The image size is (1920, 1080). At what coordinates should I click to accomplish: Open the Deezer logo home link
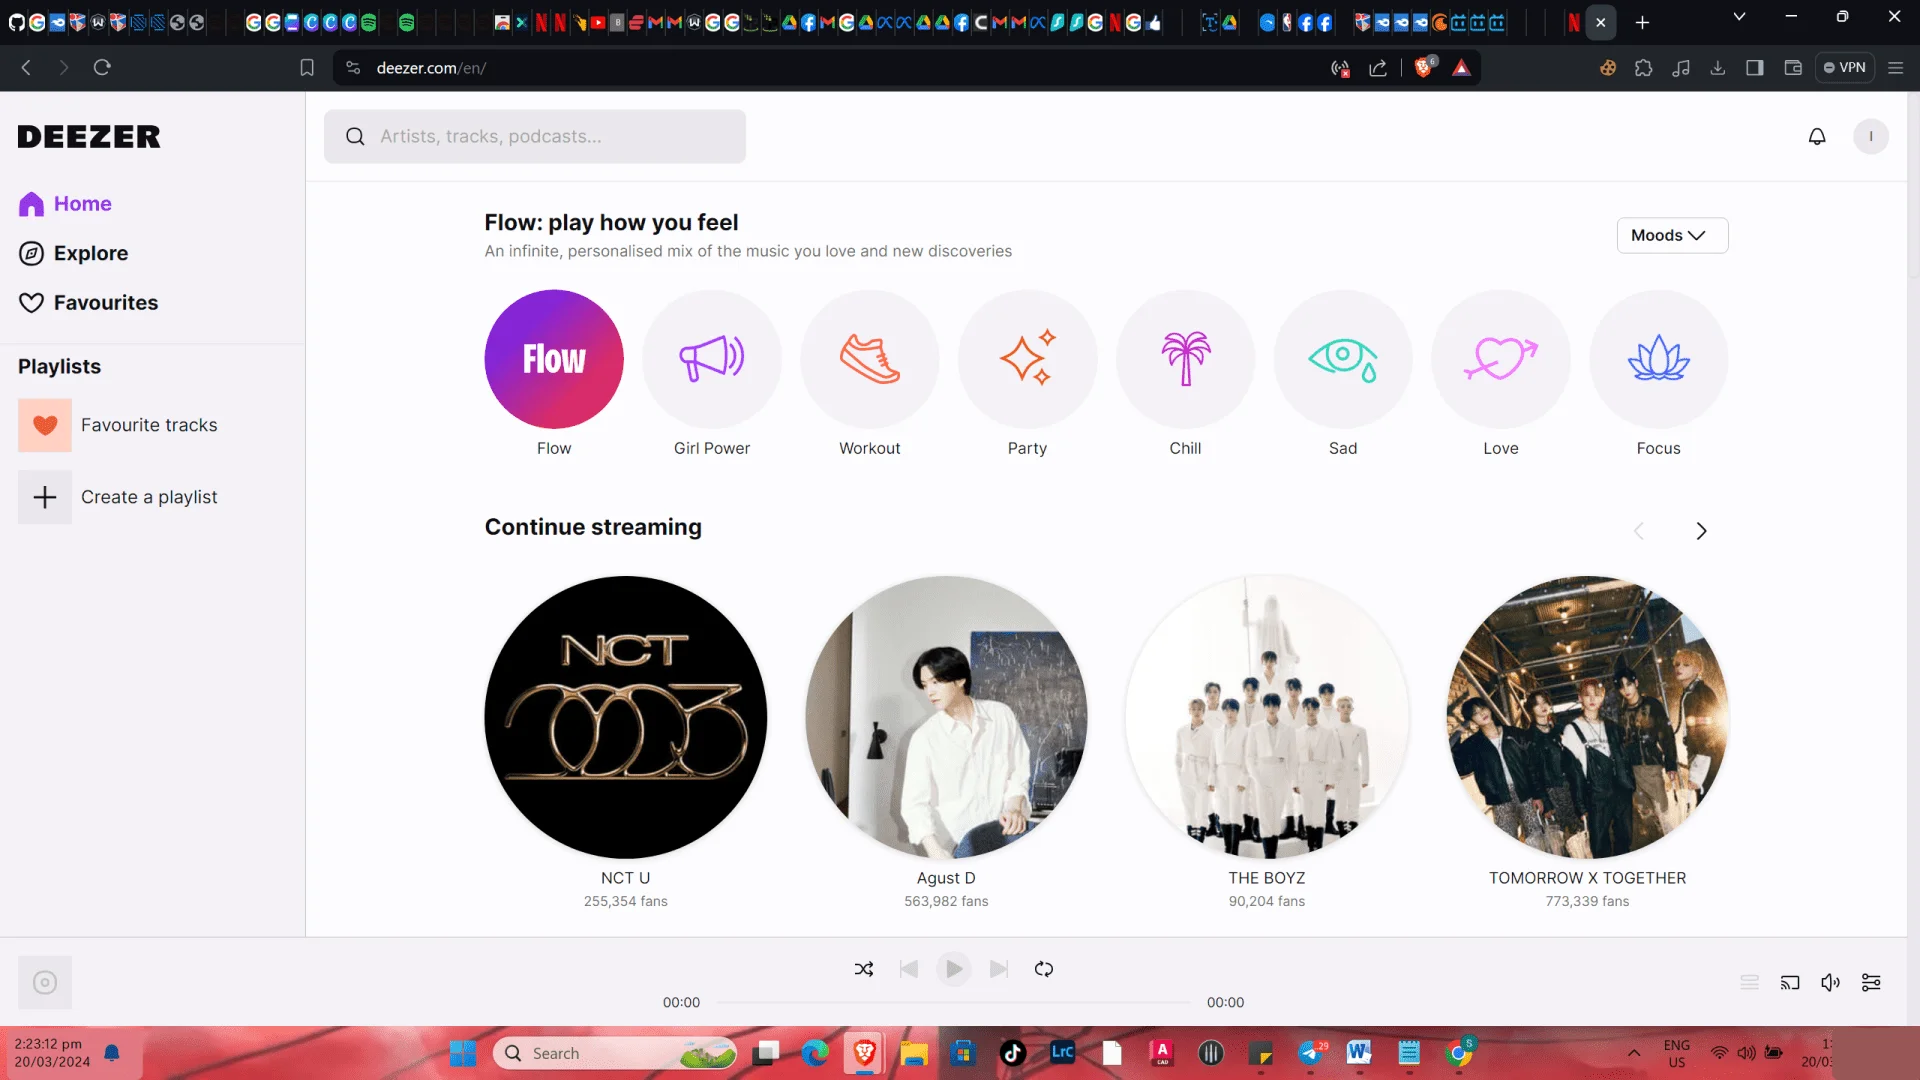[x=89, y=136]
